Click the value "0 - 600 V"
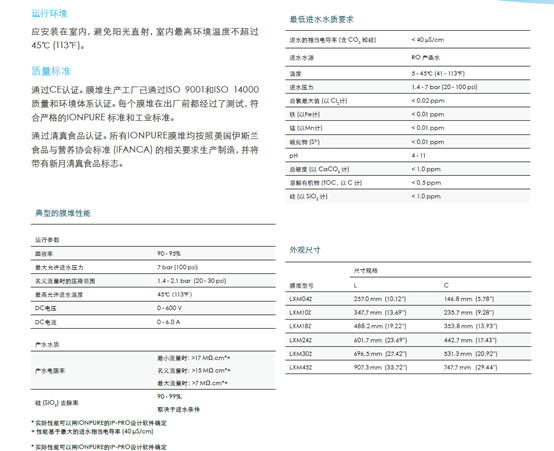Viewport: 554px width, 451px height. point(169,308)
